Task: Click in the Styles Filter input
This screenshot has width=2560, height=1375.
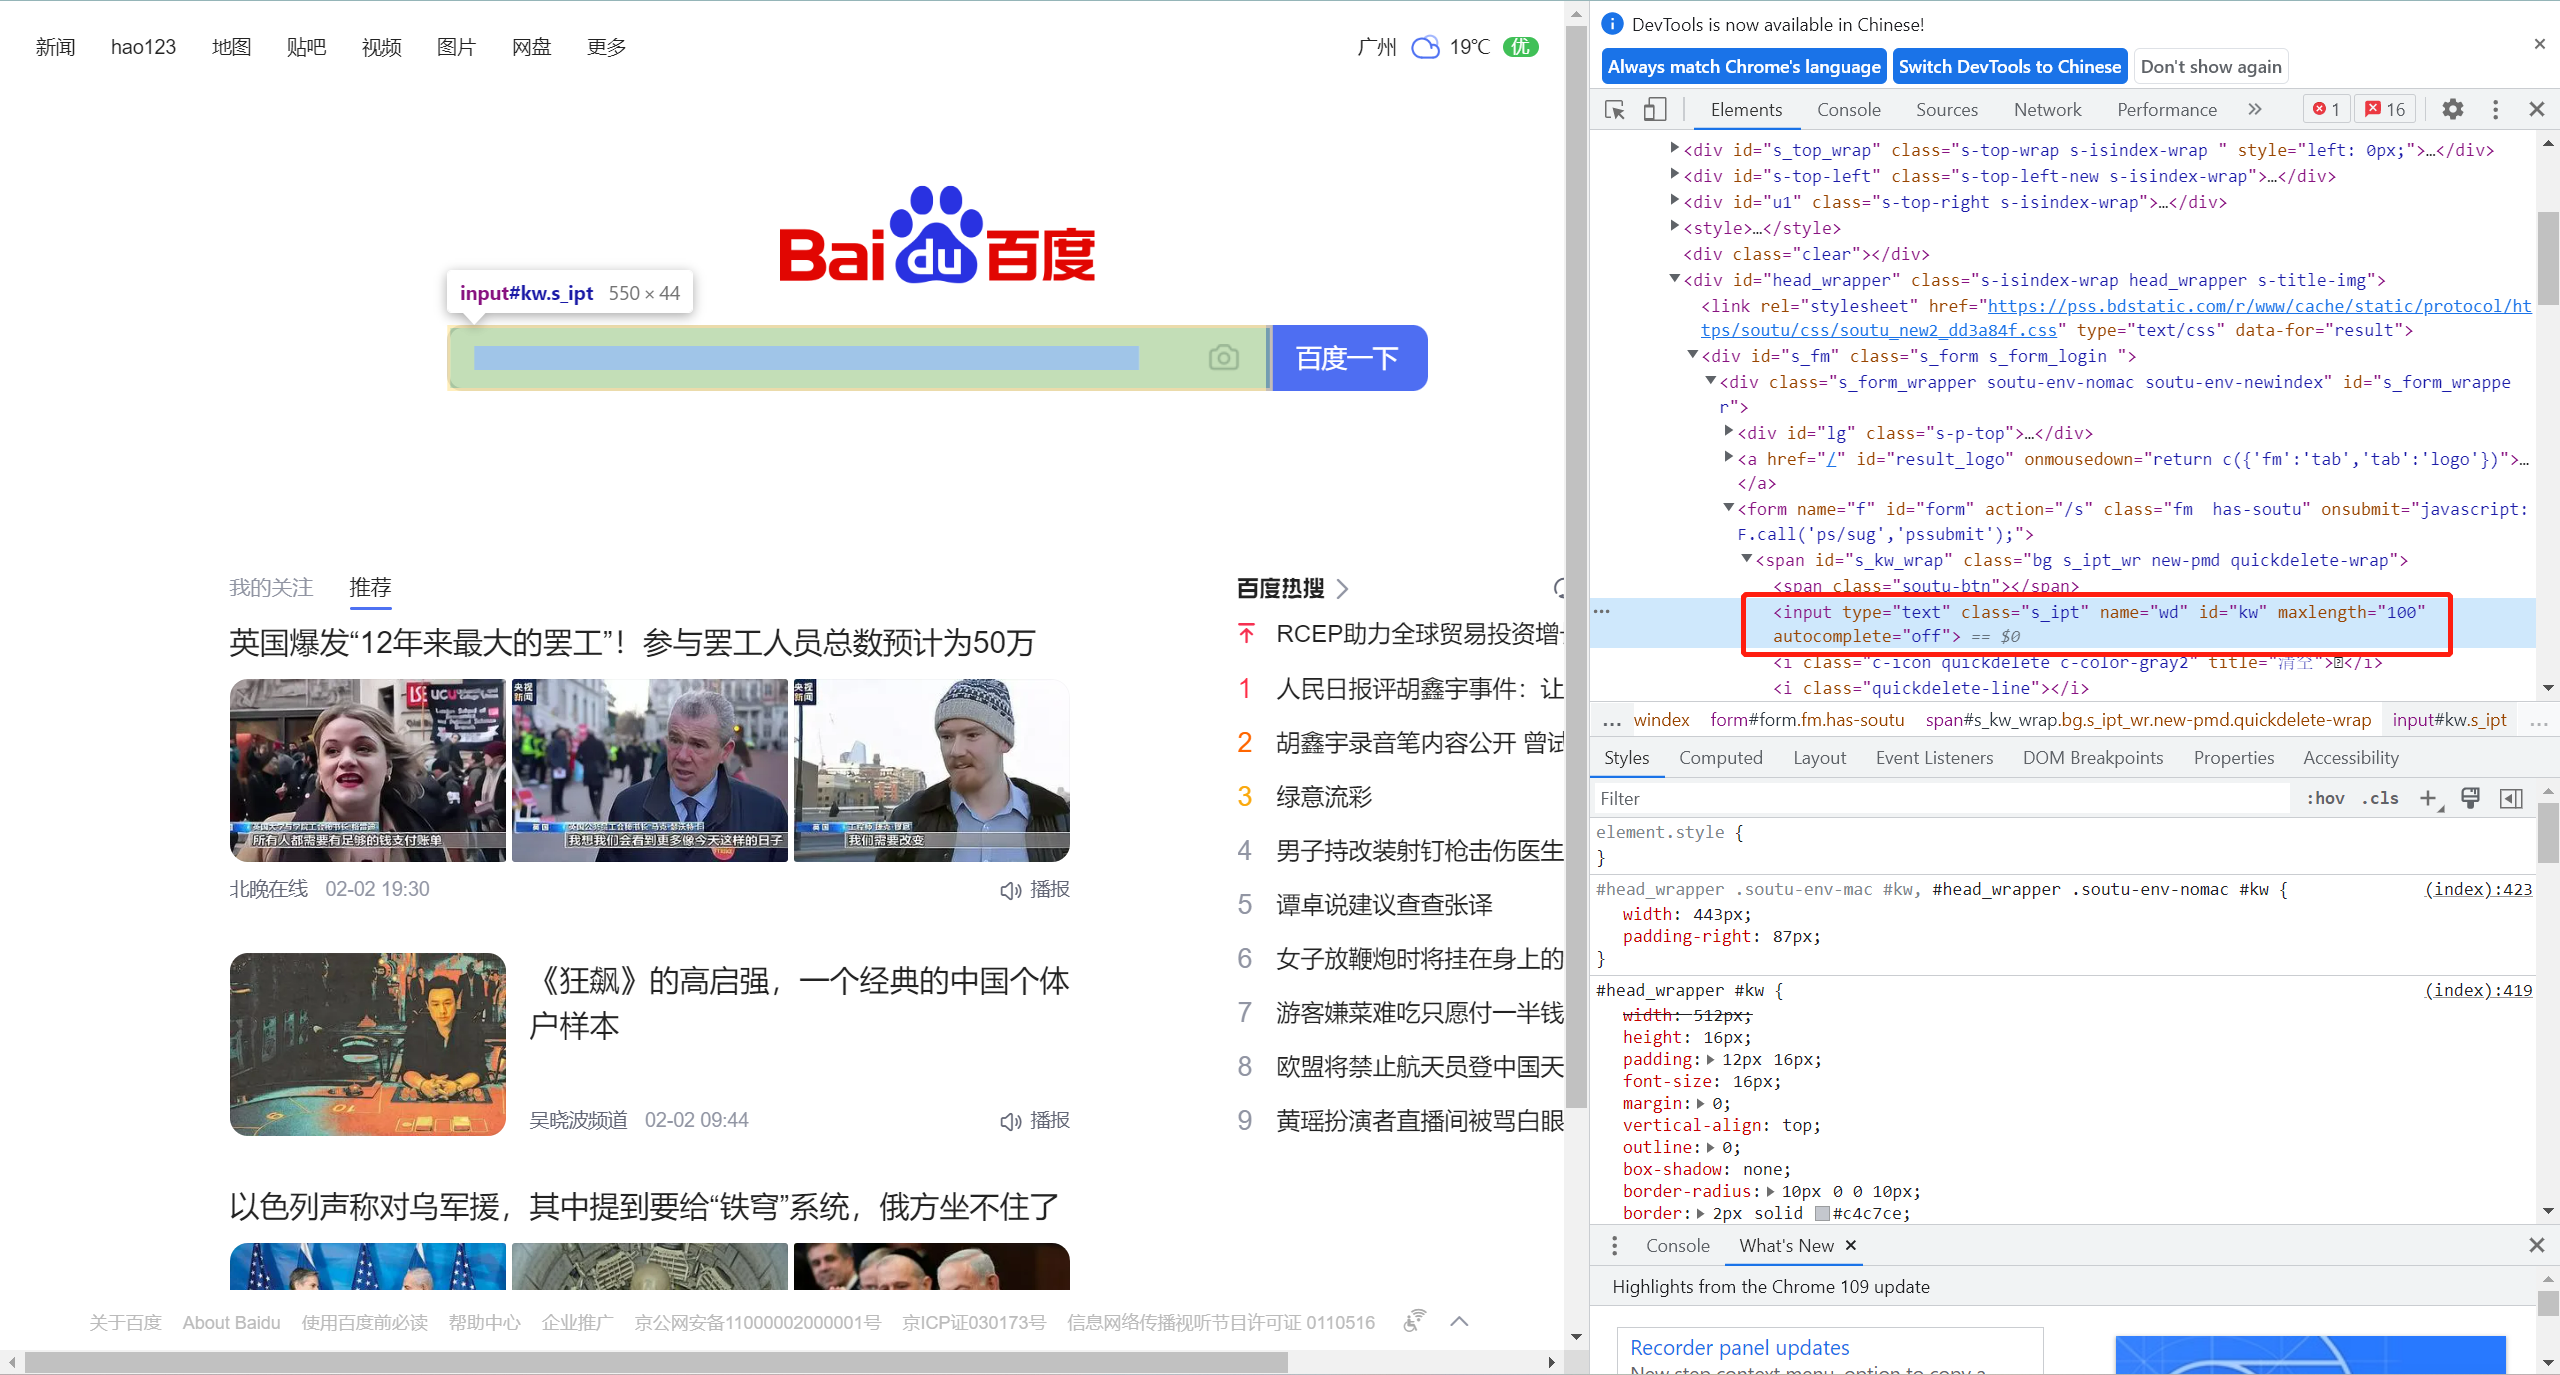Action: coord(1940,798)
